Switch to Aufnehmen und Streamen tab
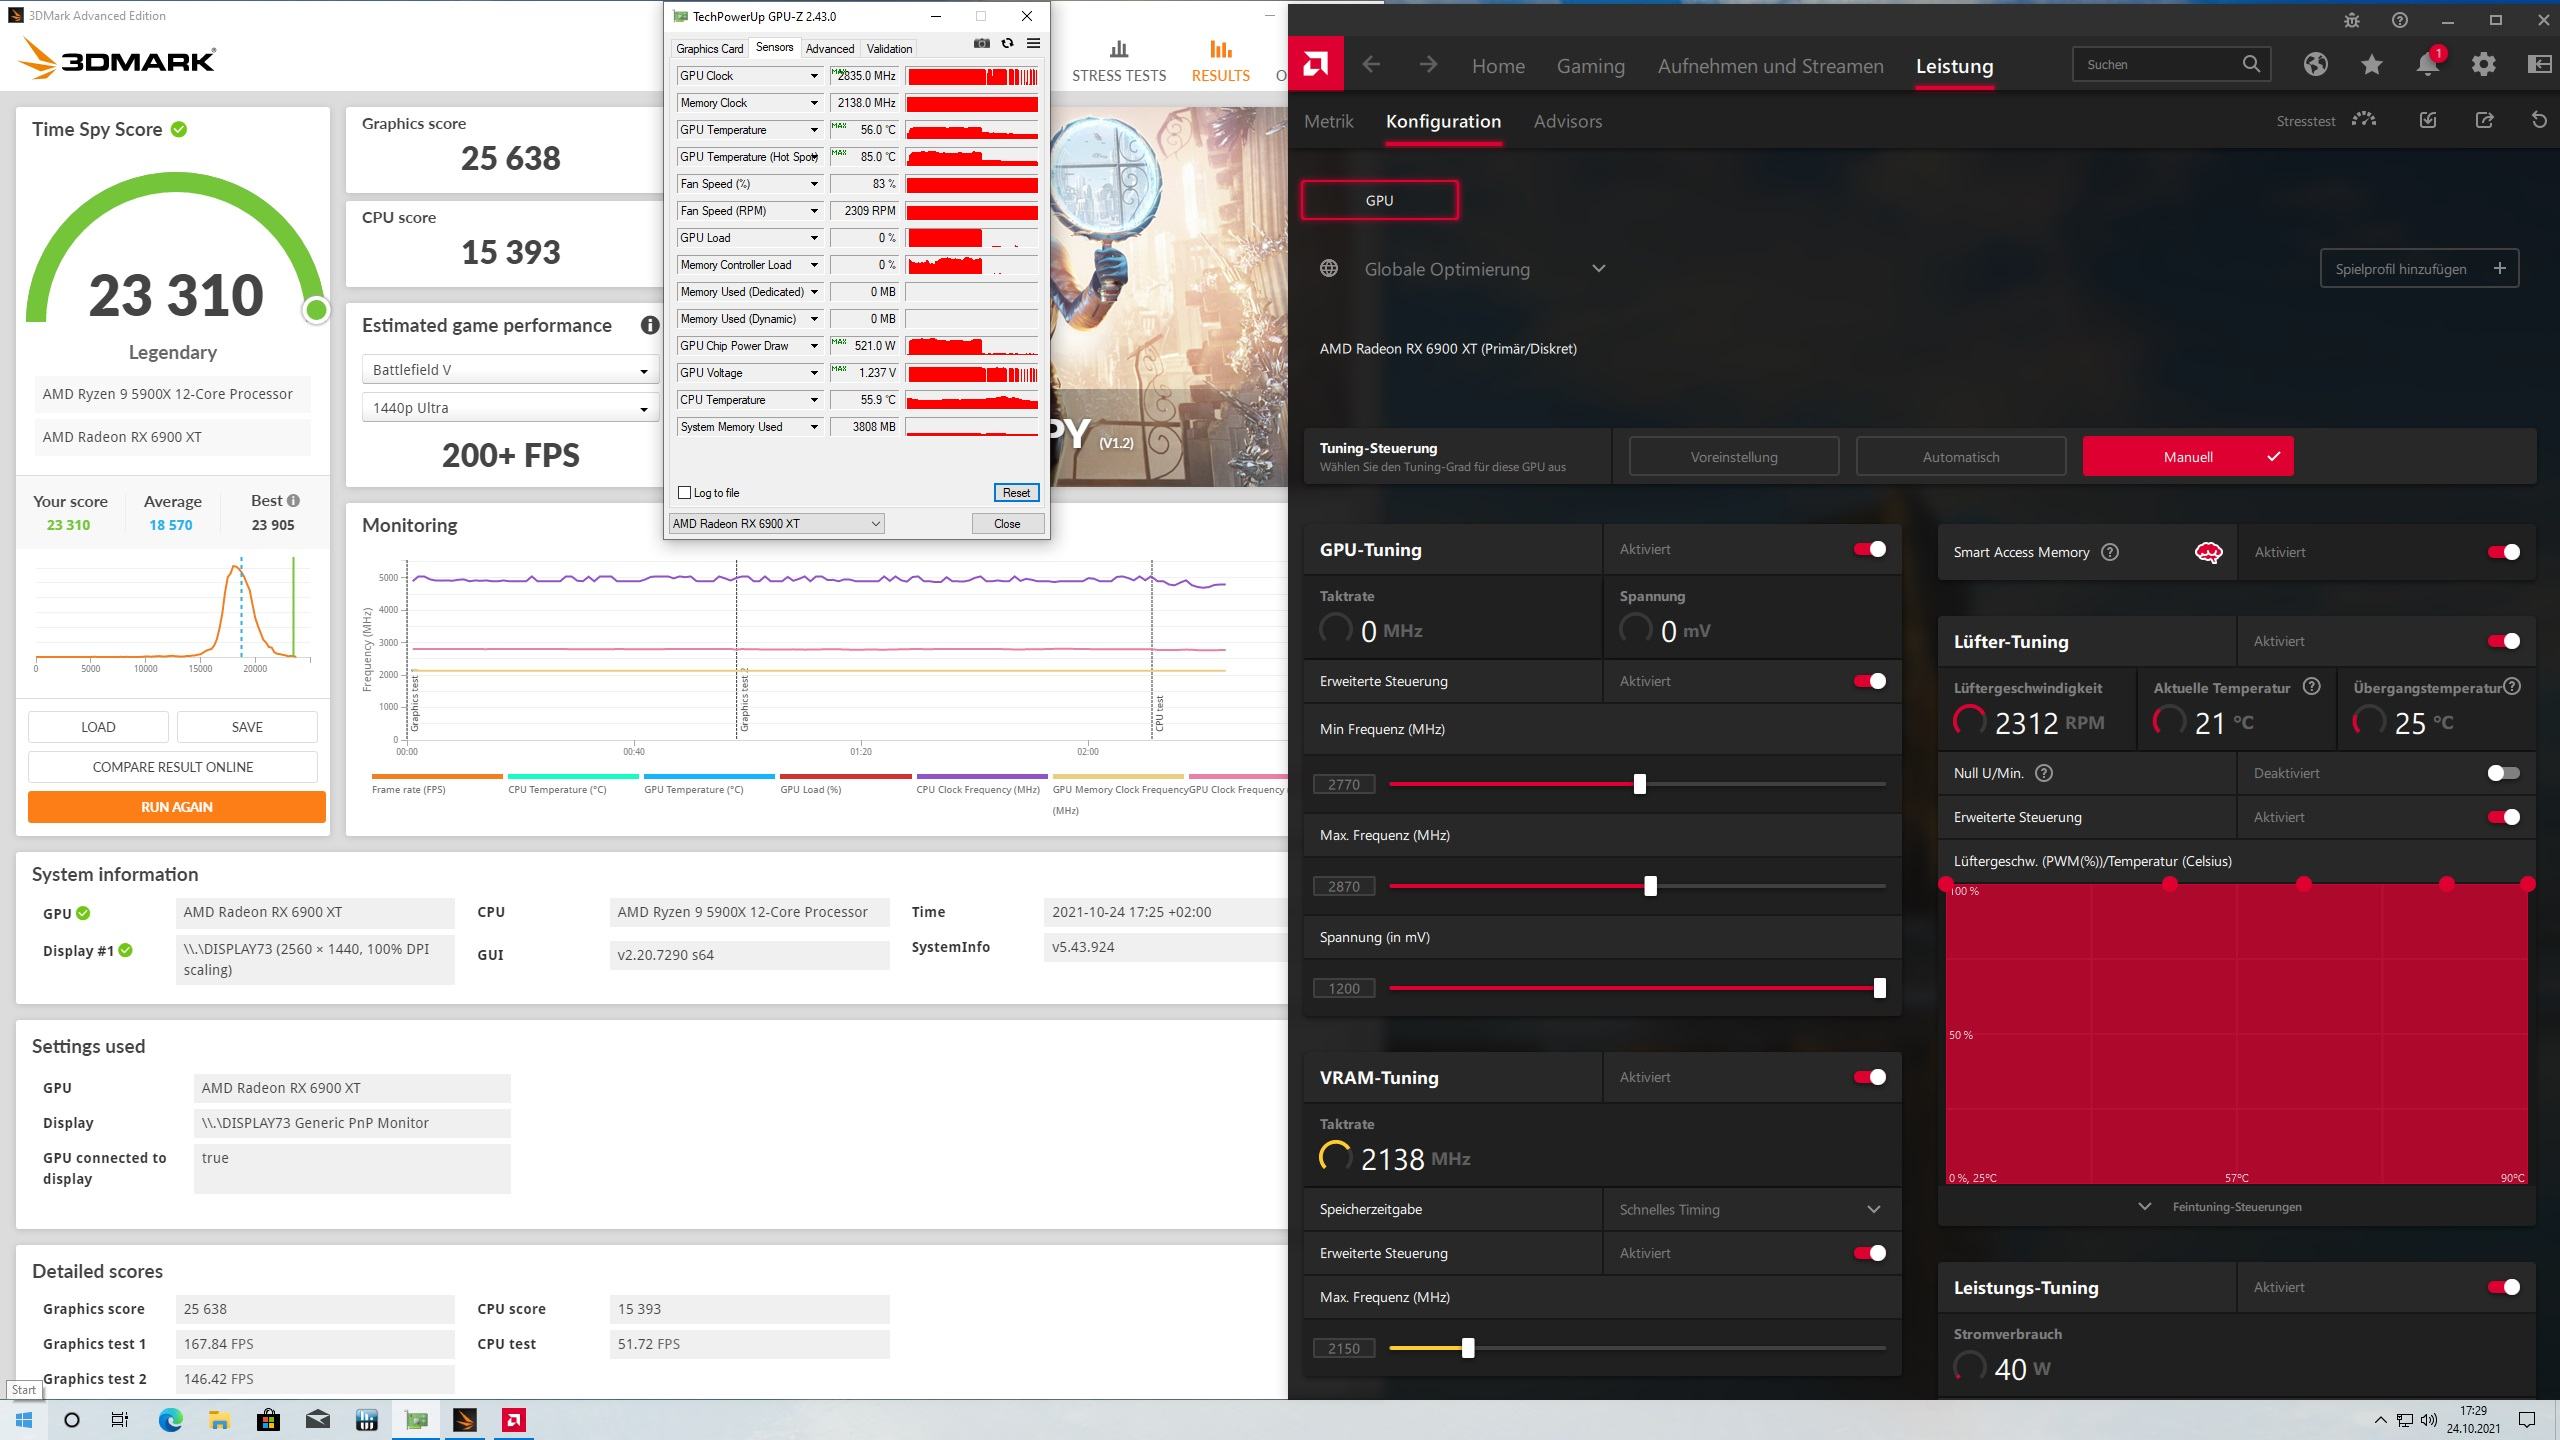 (x=1770, y=66)
